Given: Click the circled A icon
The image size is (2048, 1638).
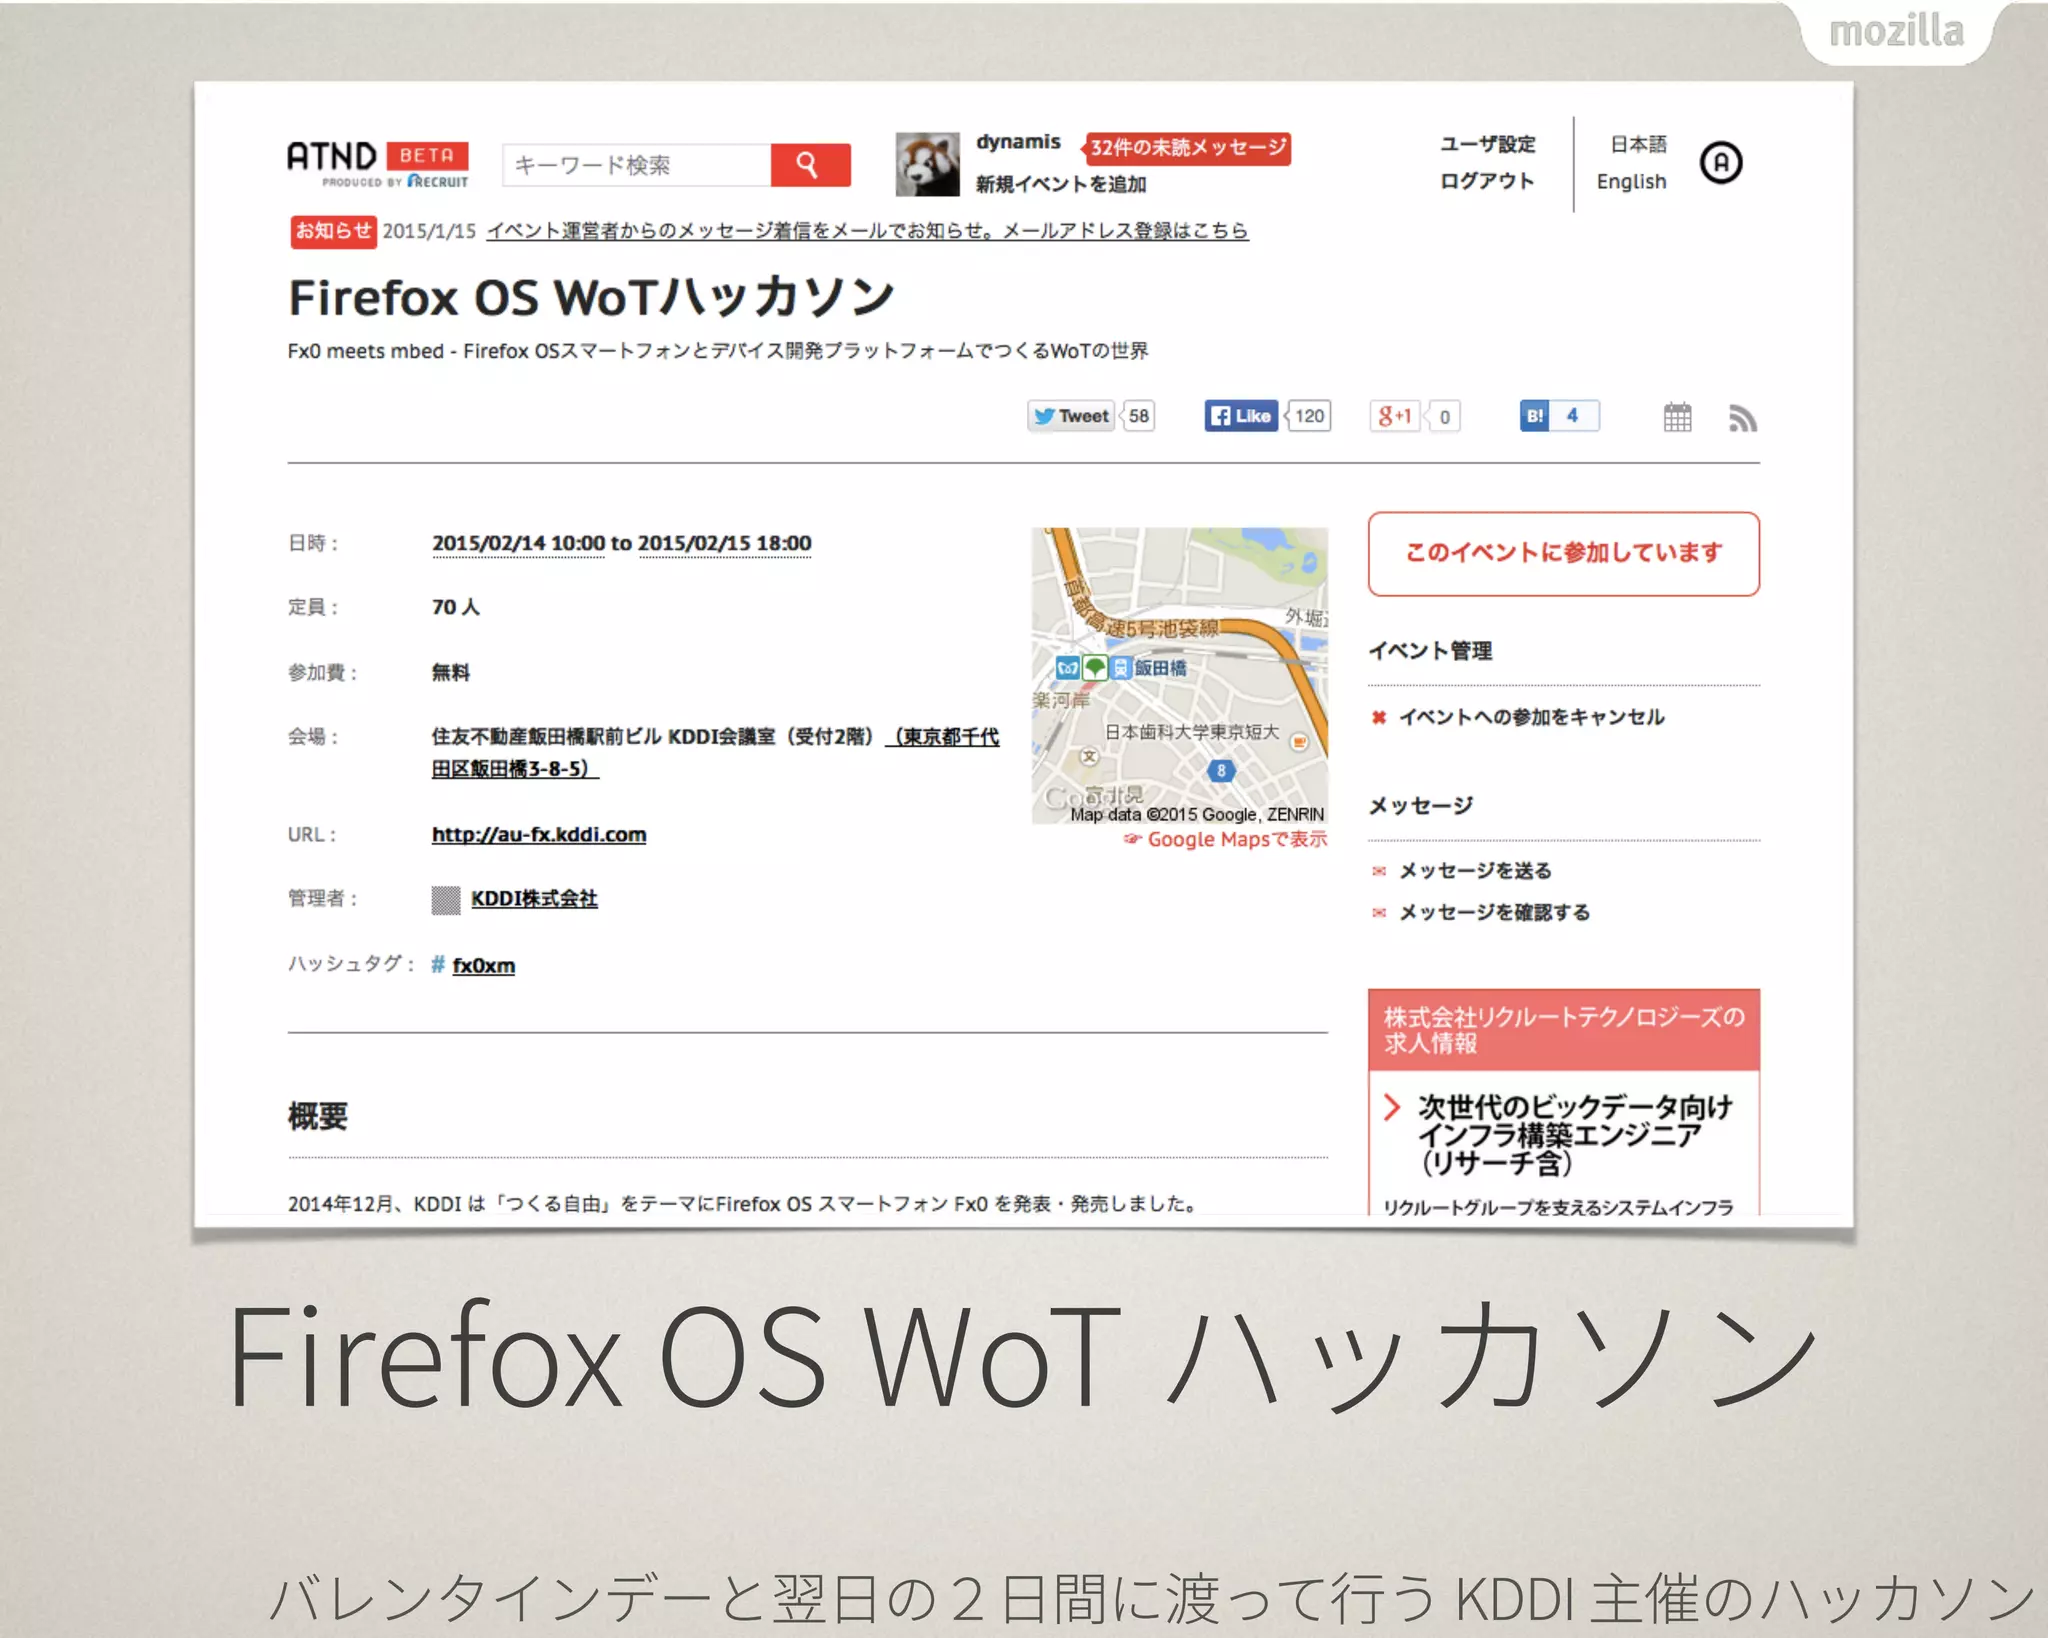Looking at the screenshot, I should coord(1721,162).
